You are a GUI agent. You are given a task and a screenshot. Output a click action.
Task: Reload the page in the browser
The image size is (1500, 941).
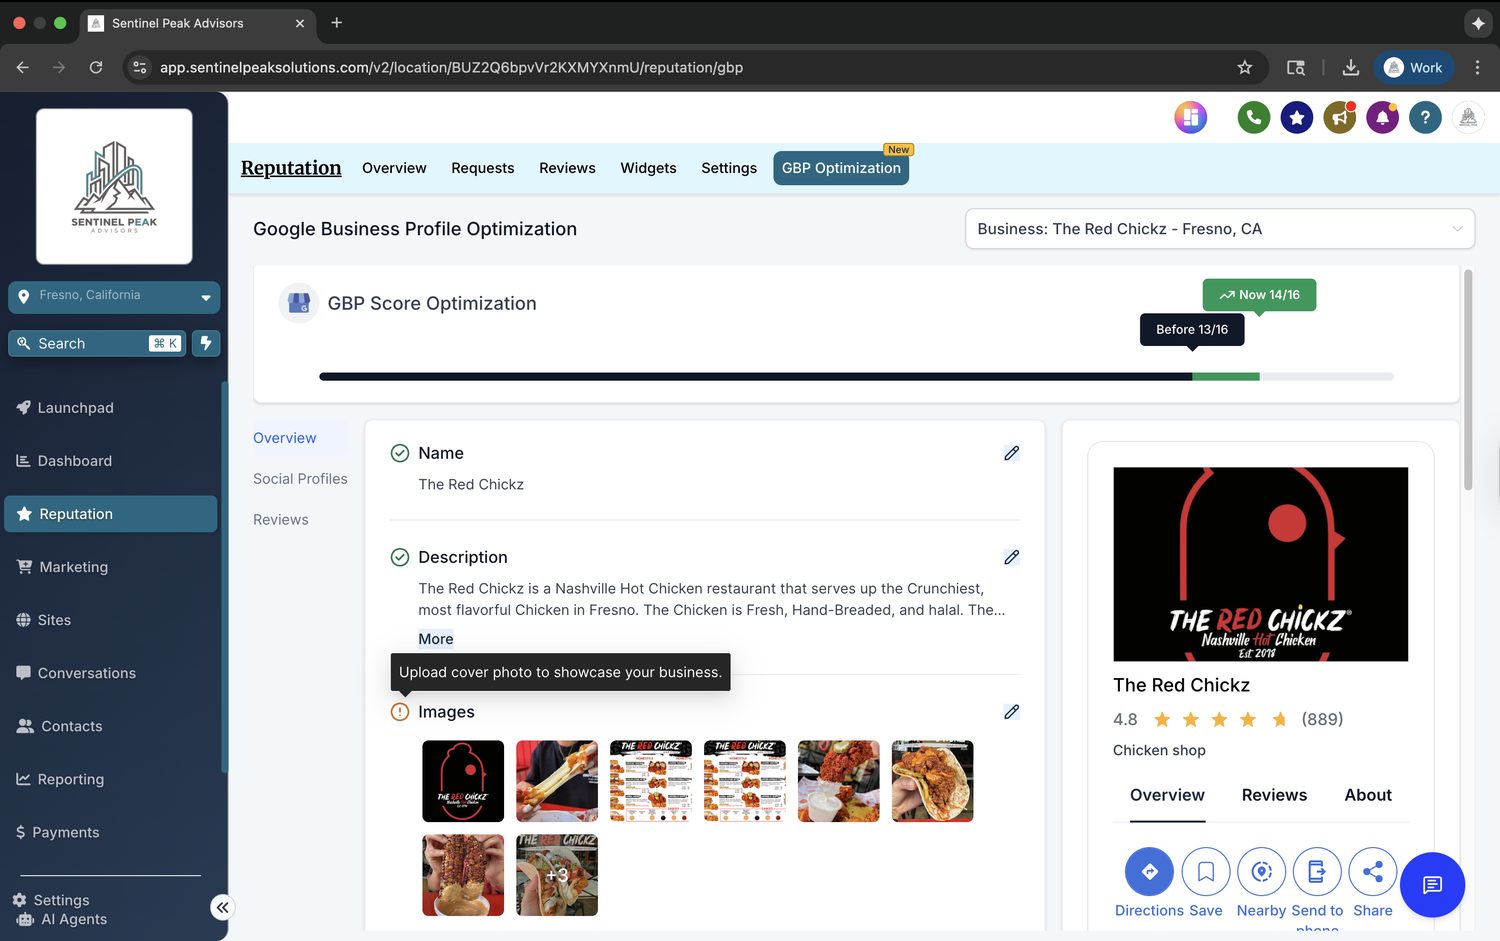96,67
